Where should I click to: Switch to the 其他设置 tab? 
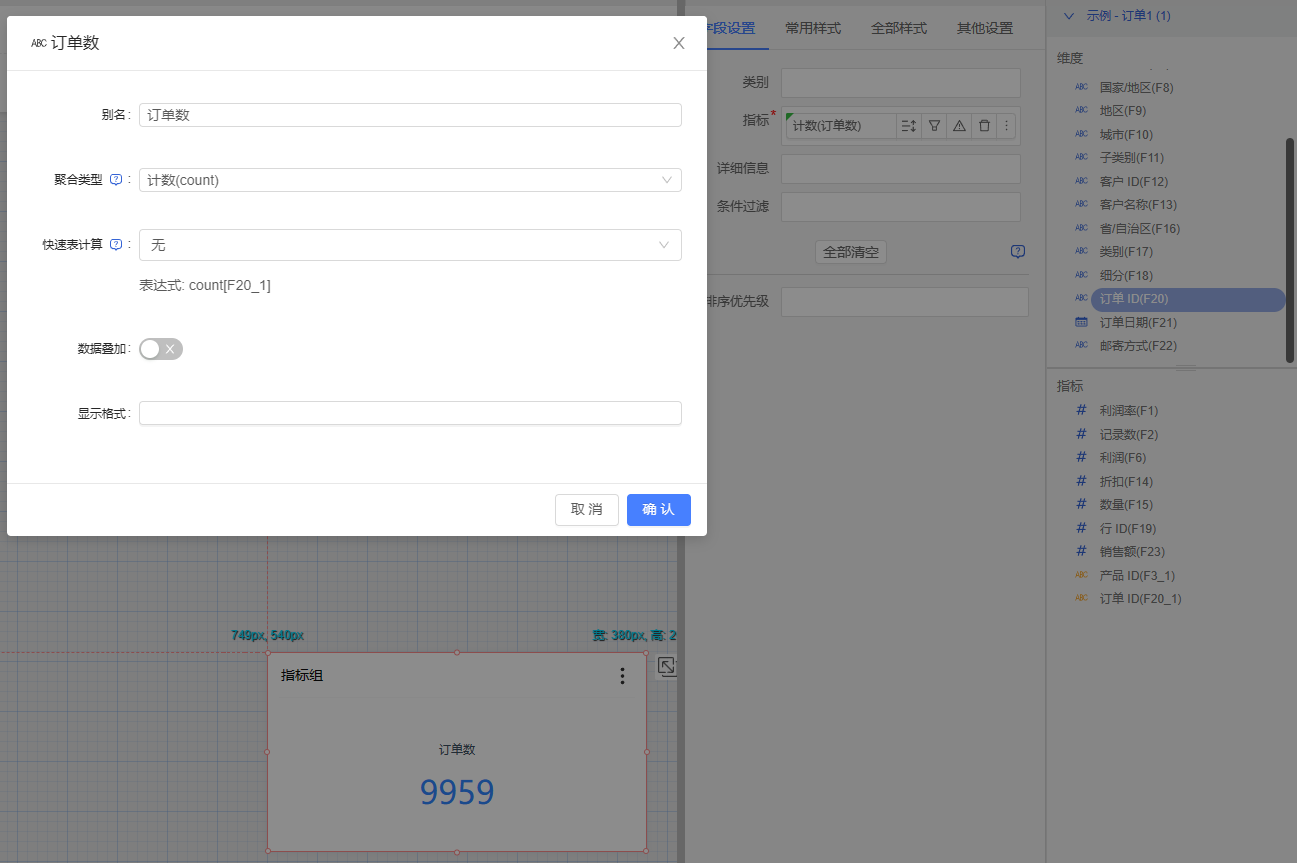click(x=985, y=28)
